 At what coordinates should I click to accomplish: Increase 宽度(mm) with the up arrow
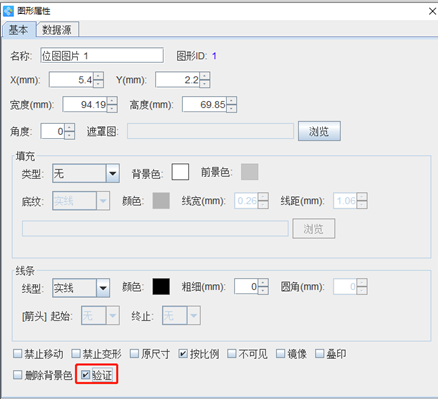(112, 101)
